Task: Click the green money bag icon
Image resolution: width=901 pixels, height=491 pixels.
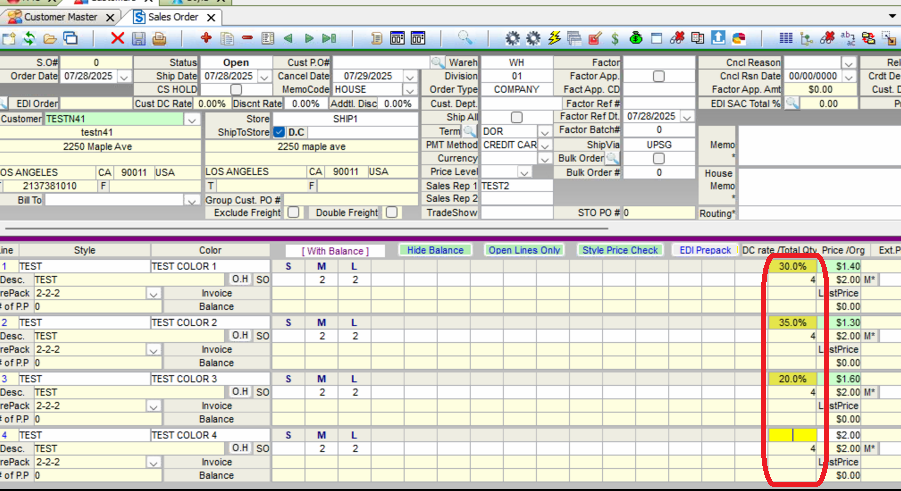Action: point(635,39)
